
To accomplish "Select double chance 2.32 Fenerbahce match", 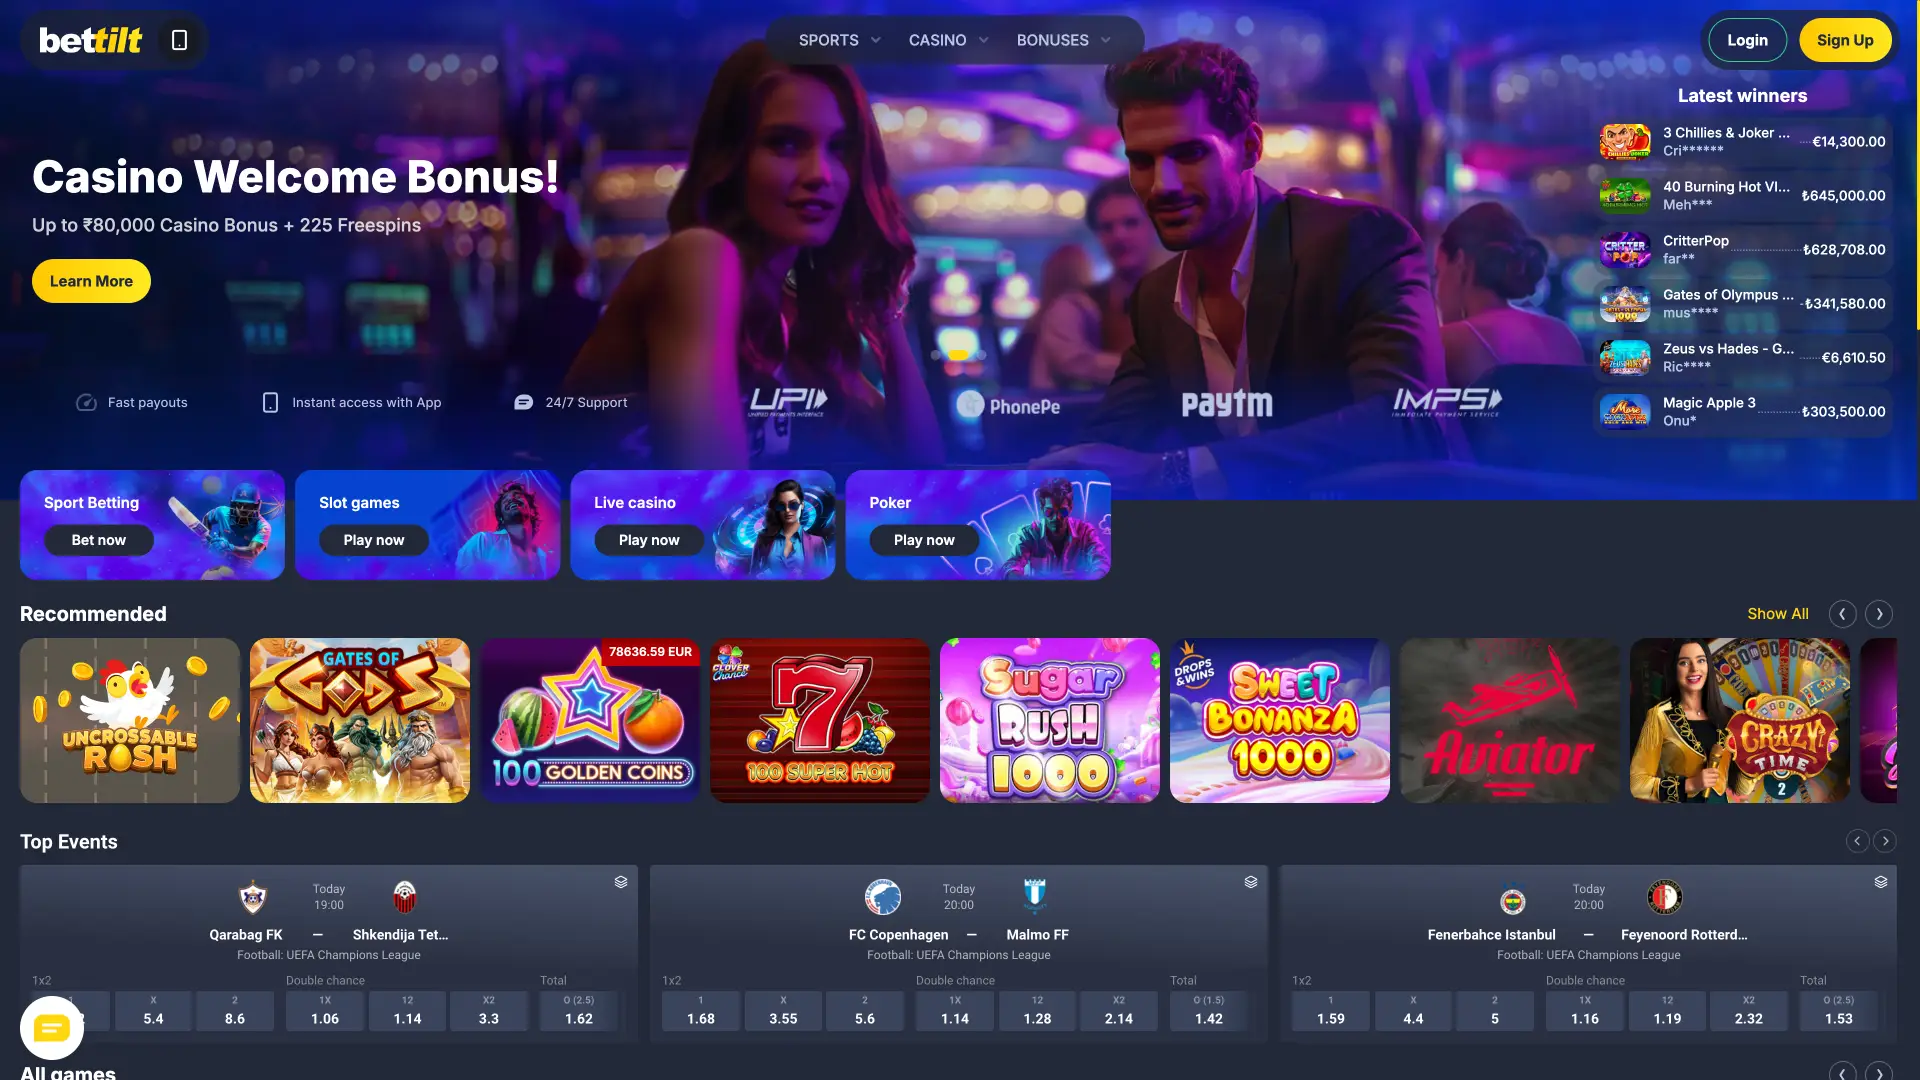I will tap(1749, 1011).
